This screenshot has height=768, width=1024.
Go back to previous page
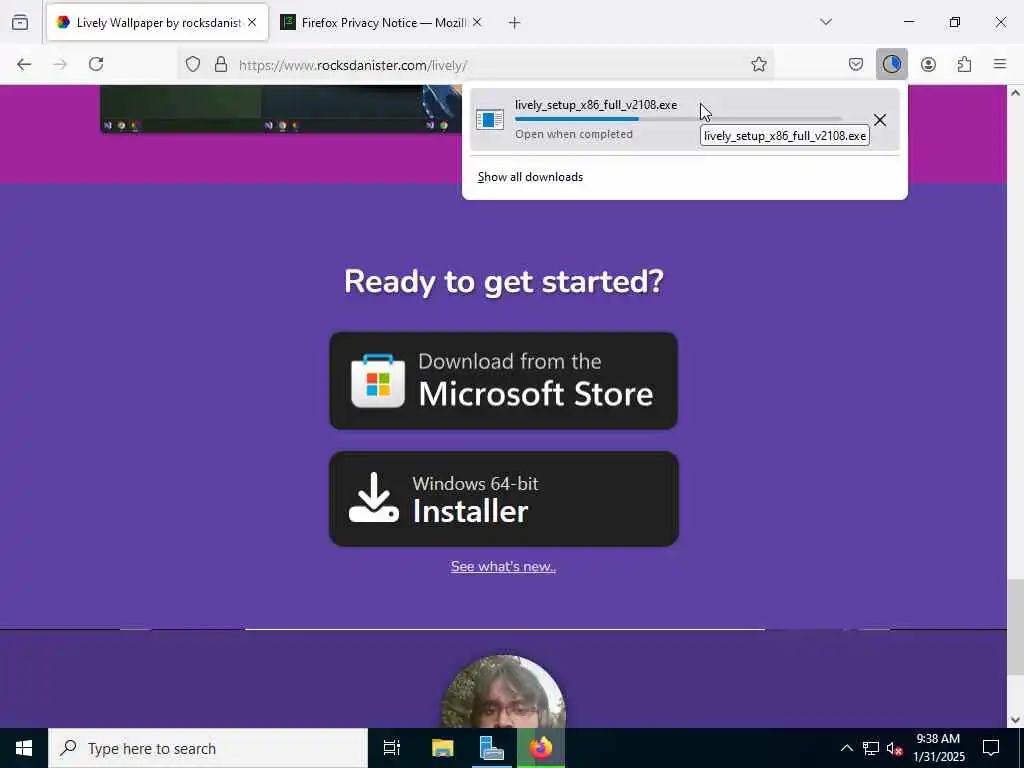pyautogui.click(x=24, y=64)
